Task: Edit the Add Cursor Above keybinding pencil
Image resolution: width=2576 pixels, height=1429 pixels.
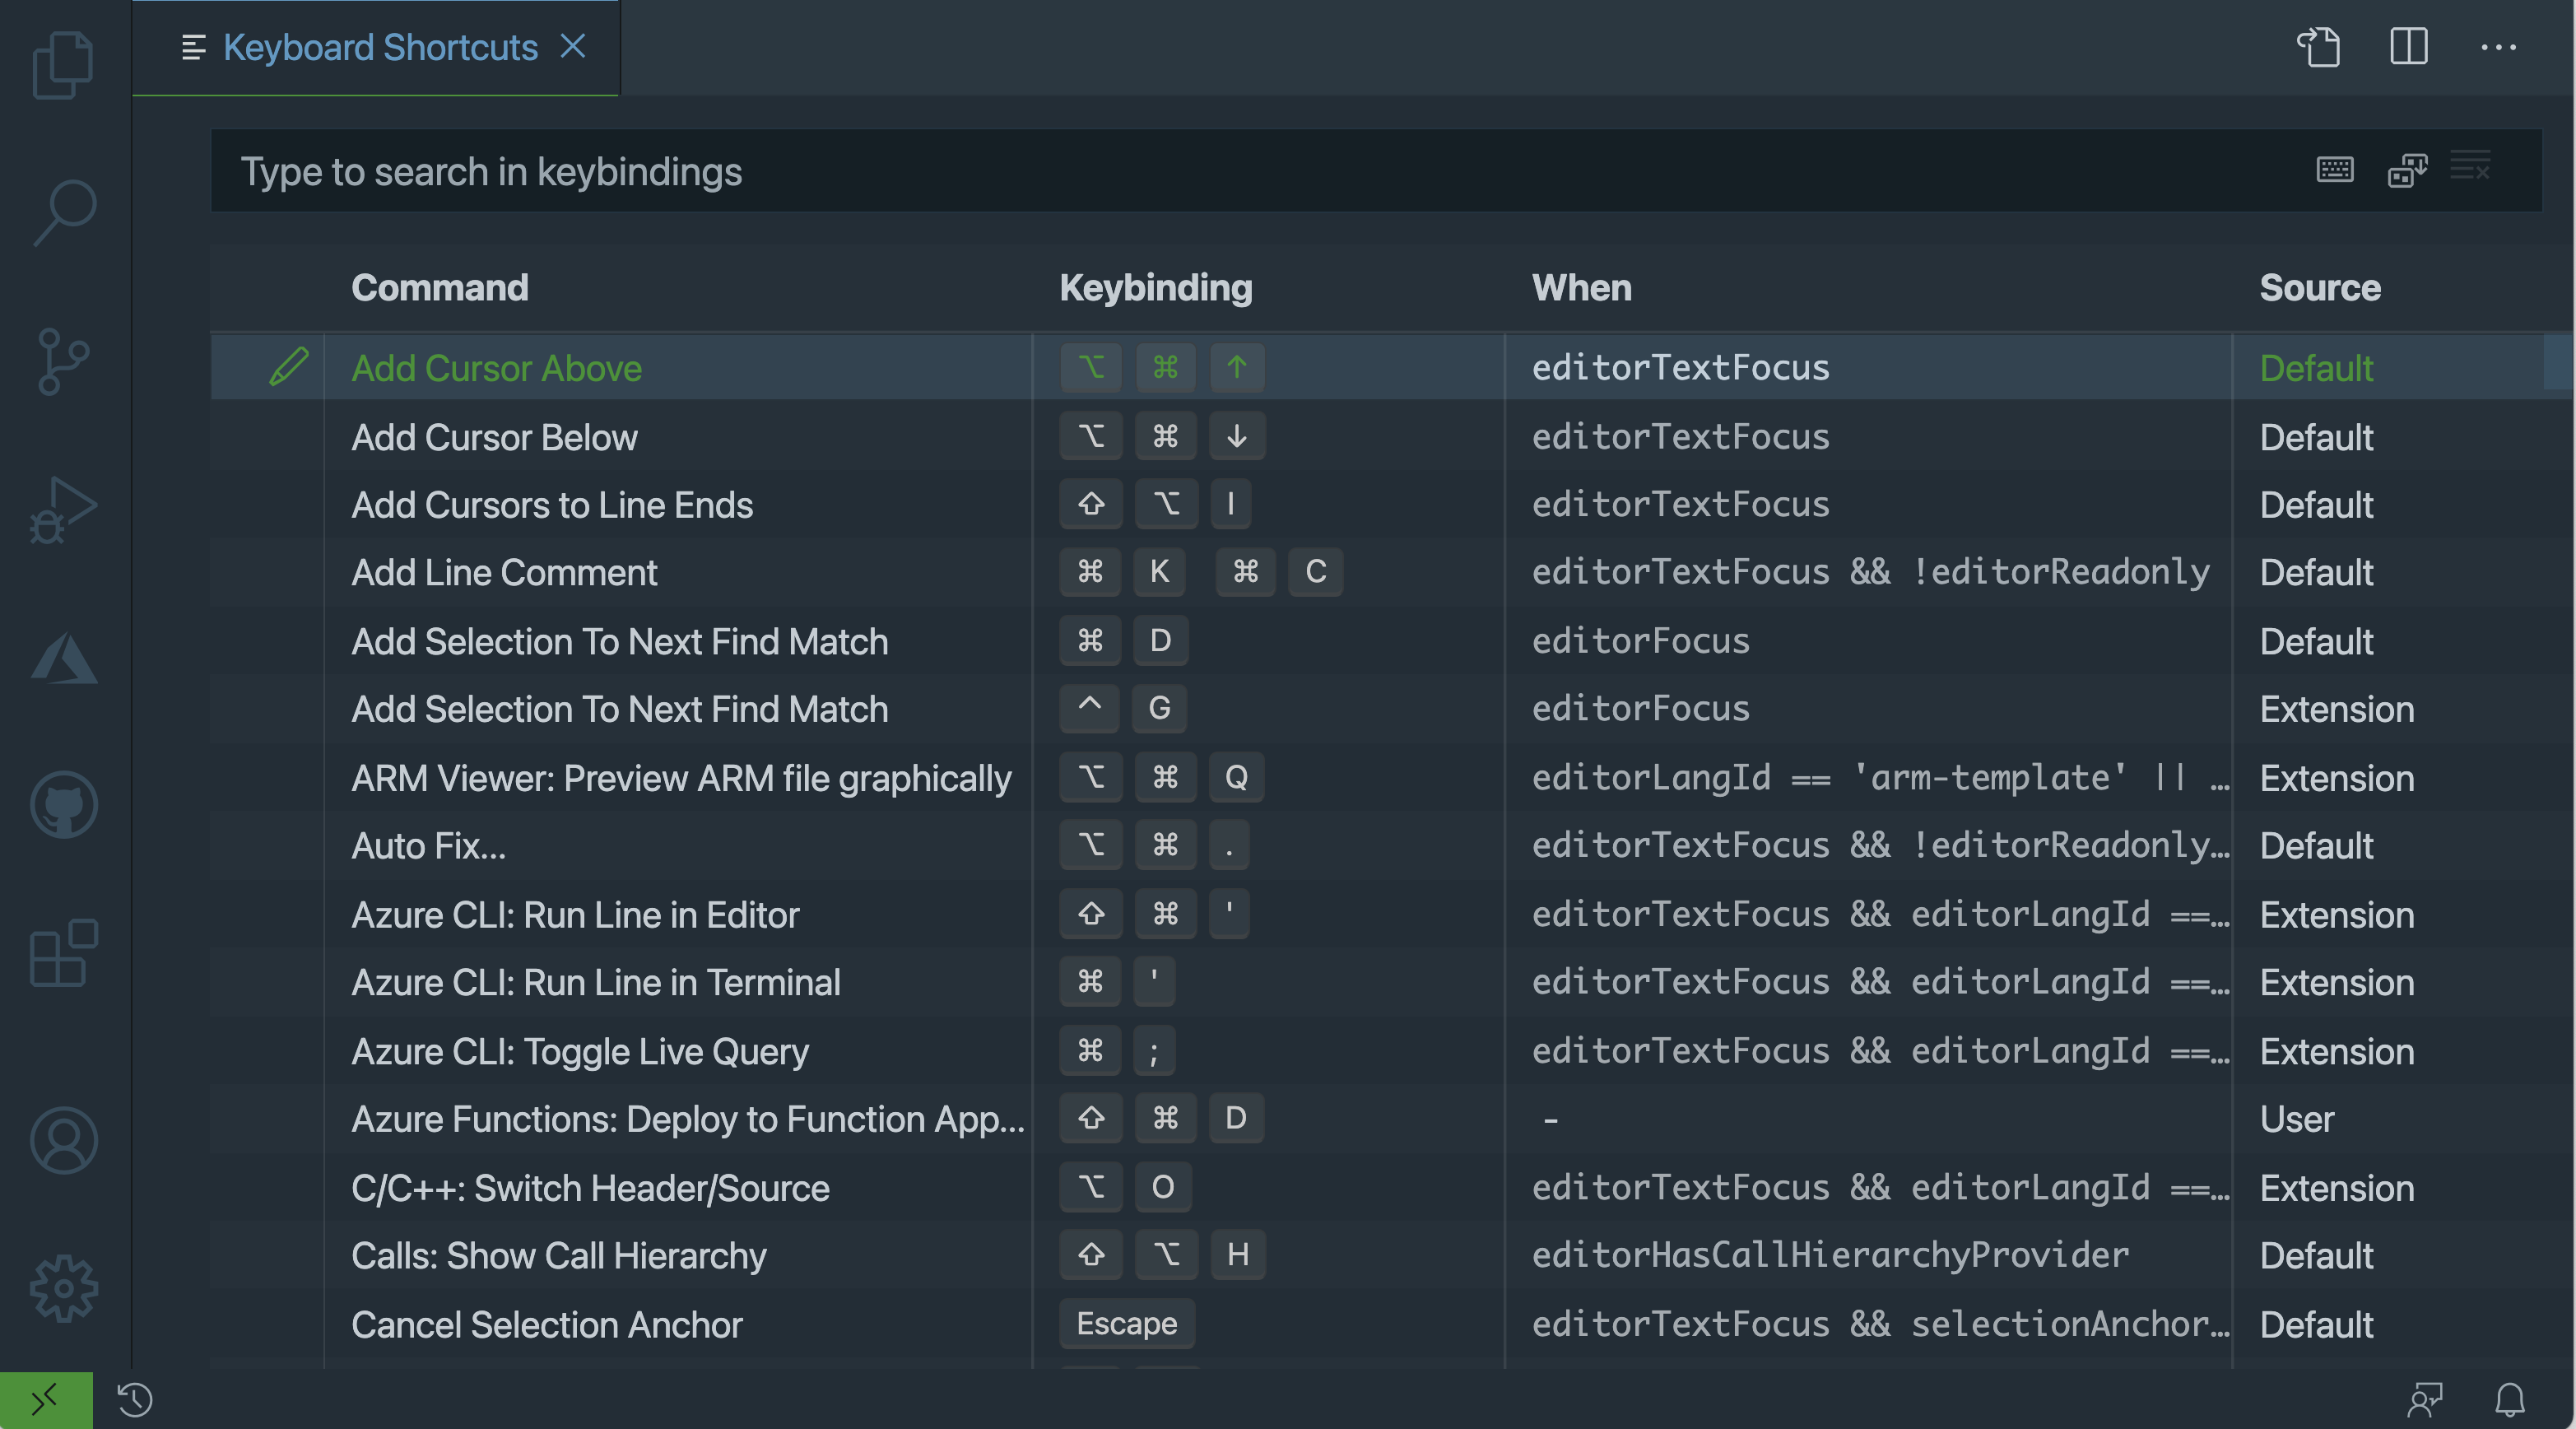Action: click(x=289, y=367)
